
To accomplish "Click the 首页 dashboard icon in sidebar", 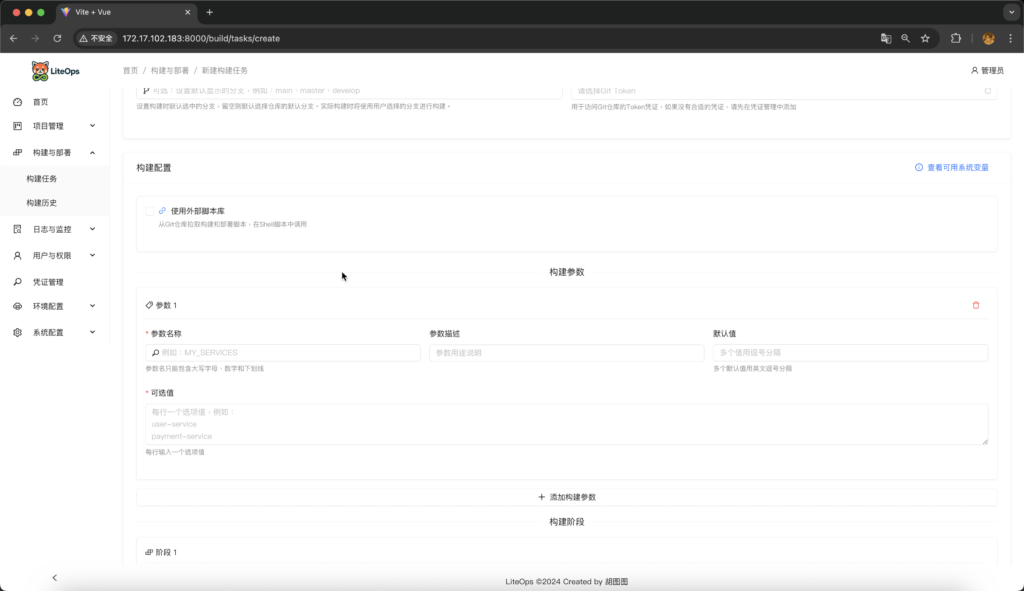I will click(x=18, y=102).
